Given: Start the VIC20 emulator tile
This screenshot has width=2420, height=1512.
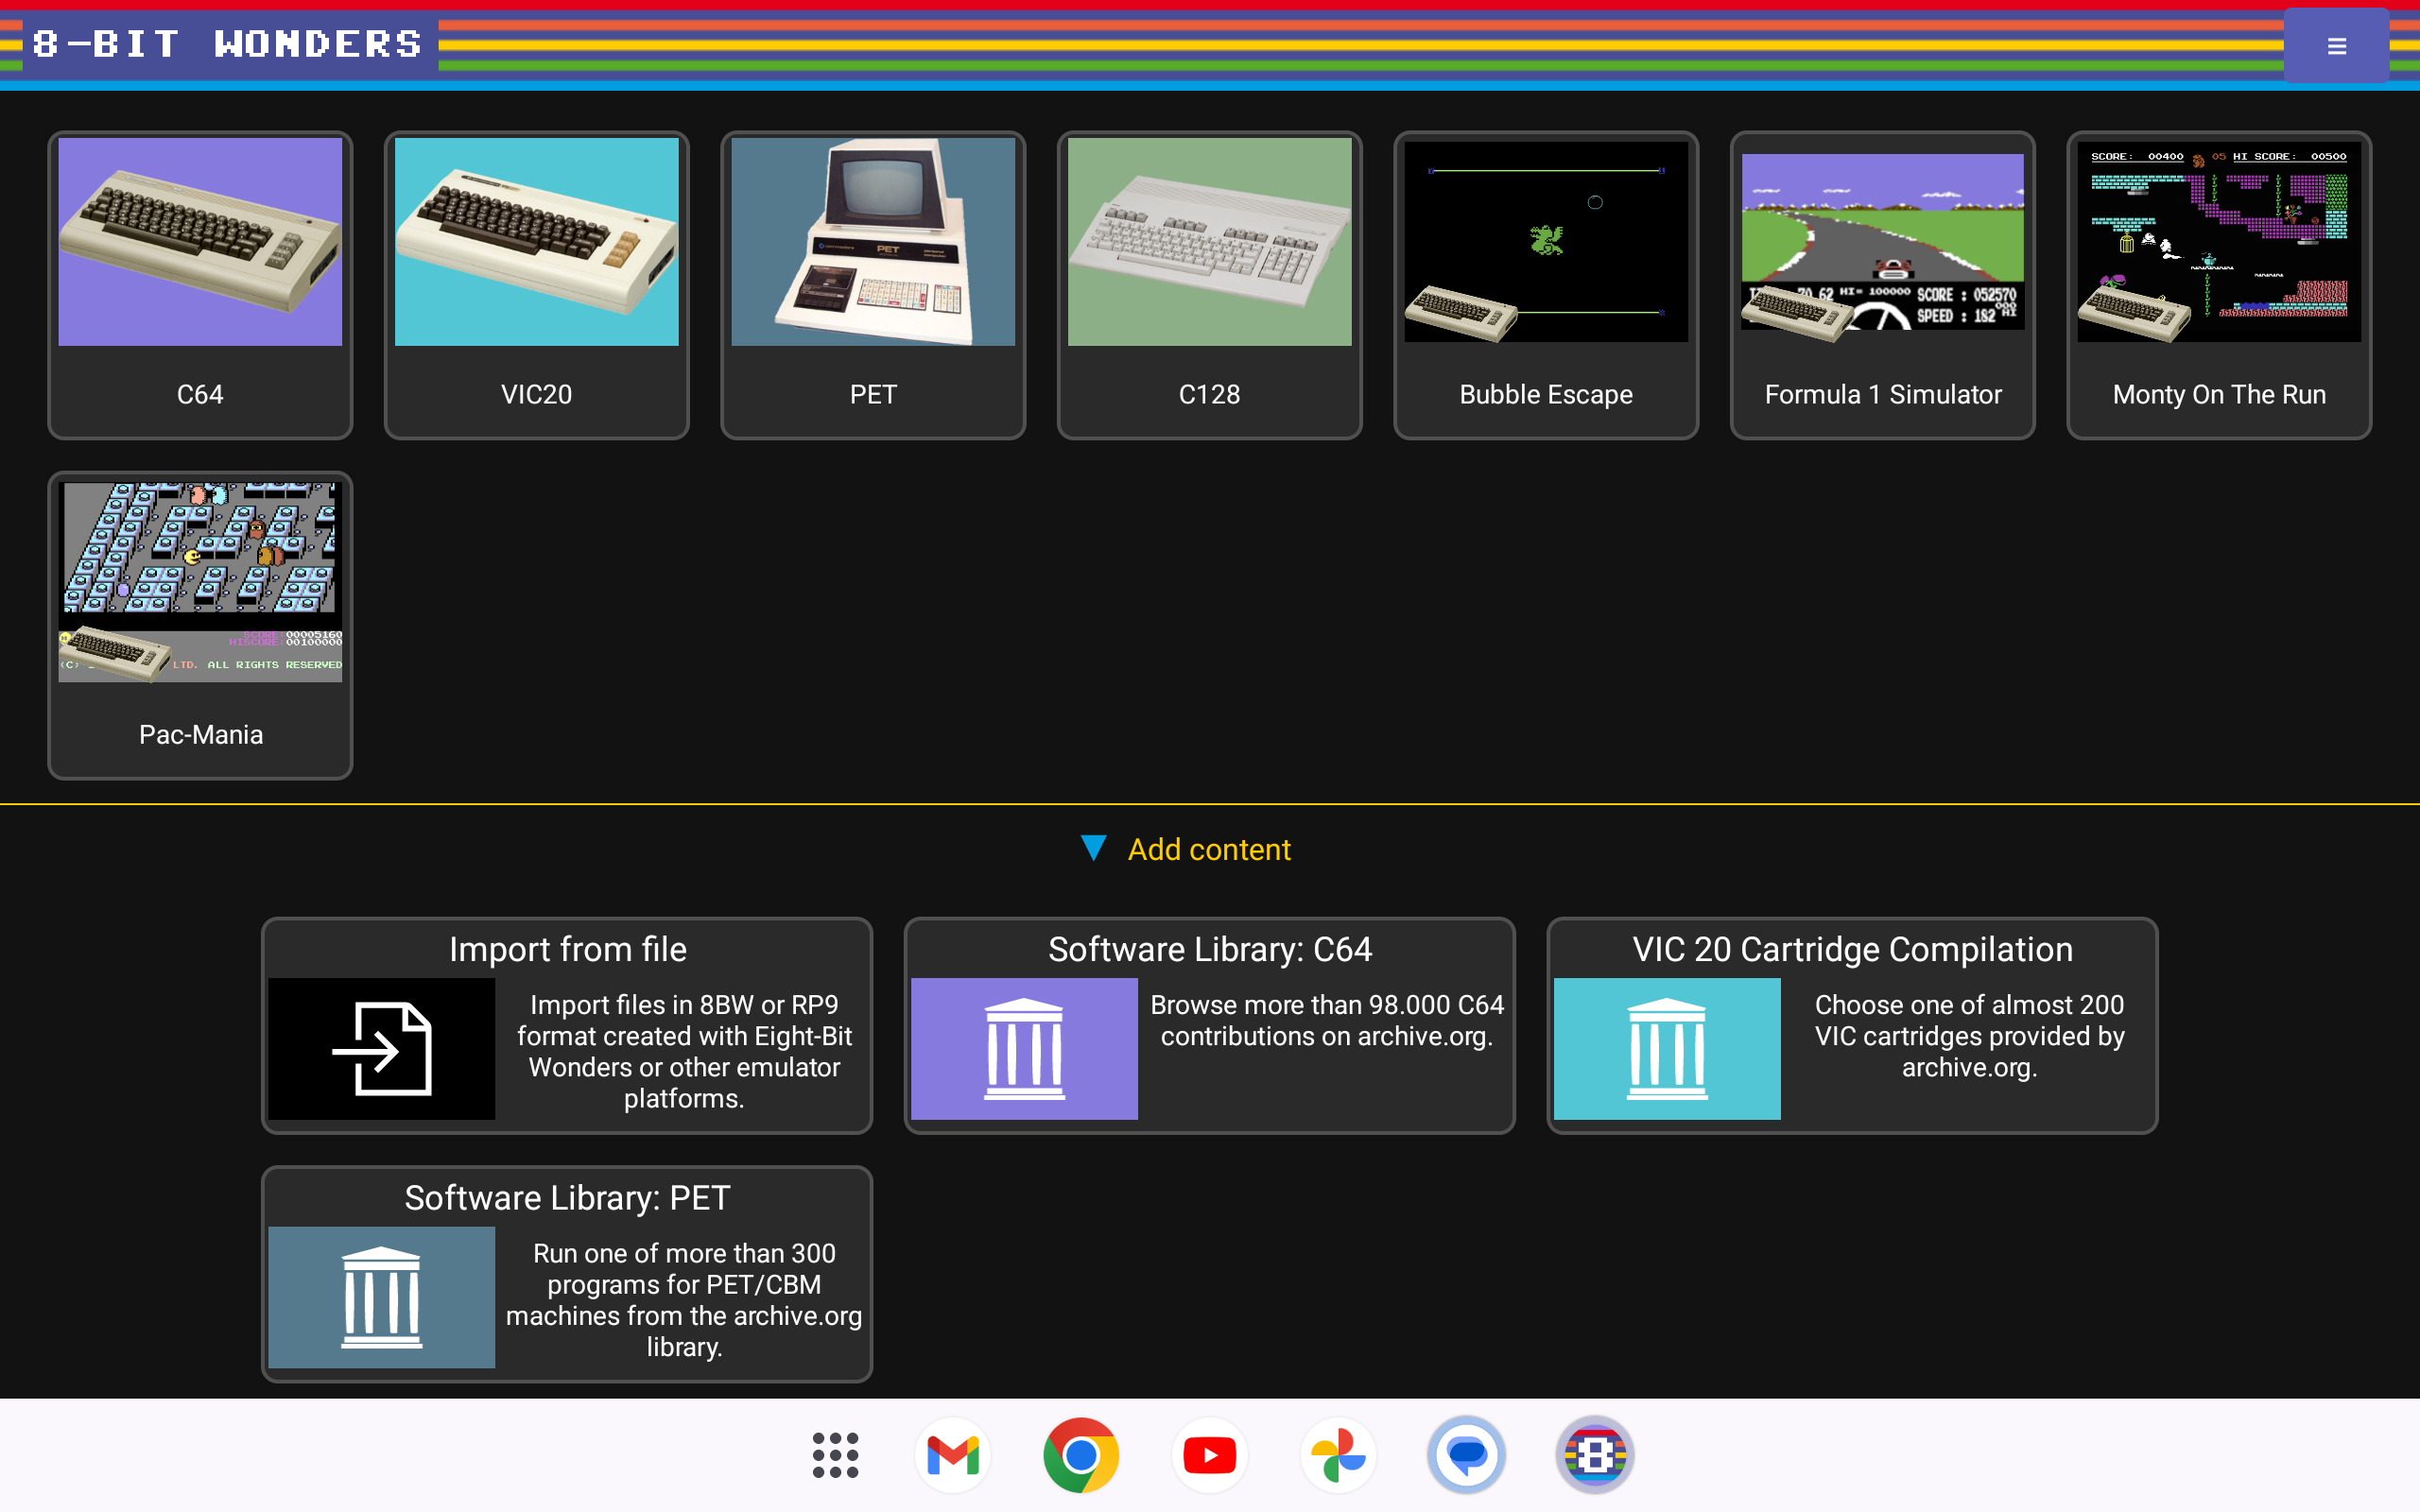Looking at the screenshot, I should pyautogui.click(x=536, y=284).
